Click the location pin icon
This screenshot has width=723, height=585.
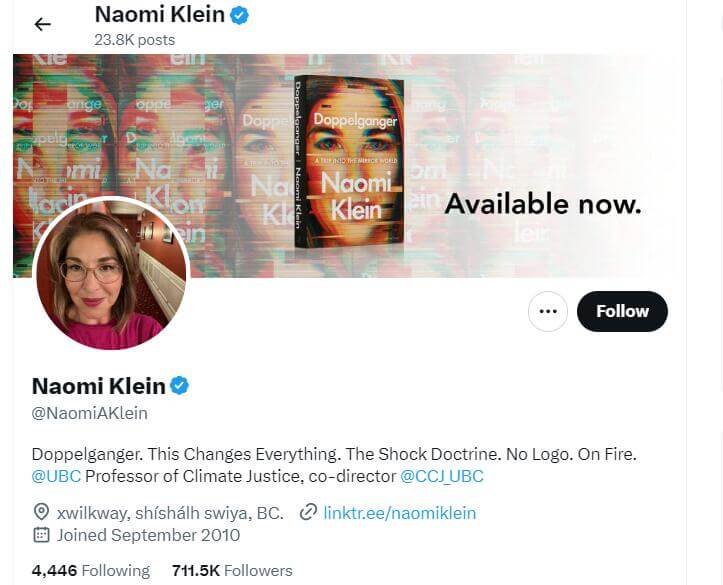(41, 513)
